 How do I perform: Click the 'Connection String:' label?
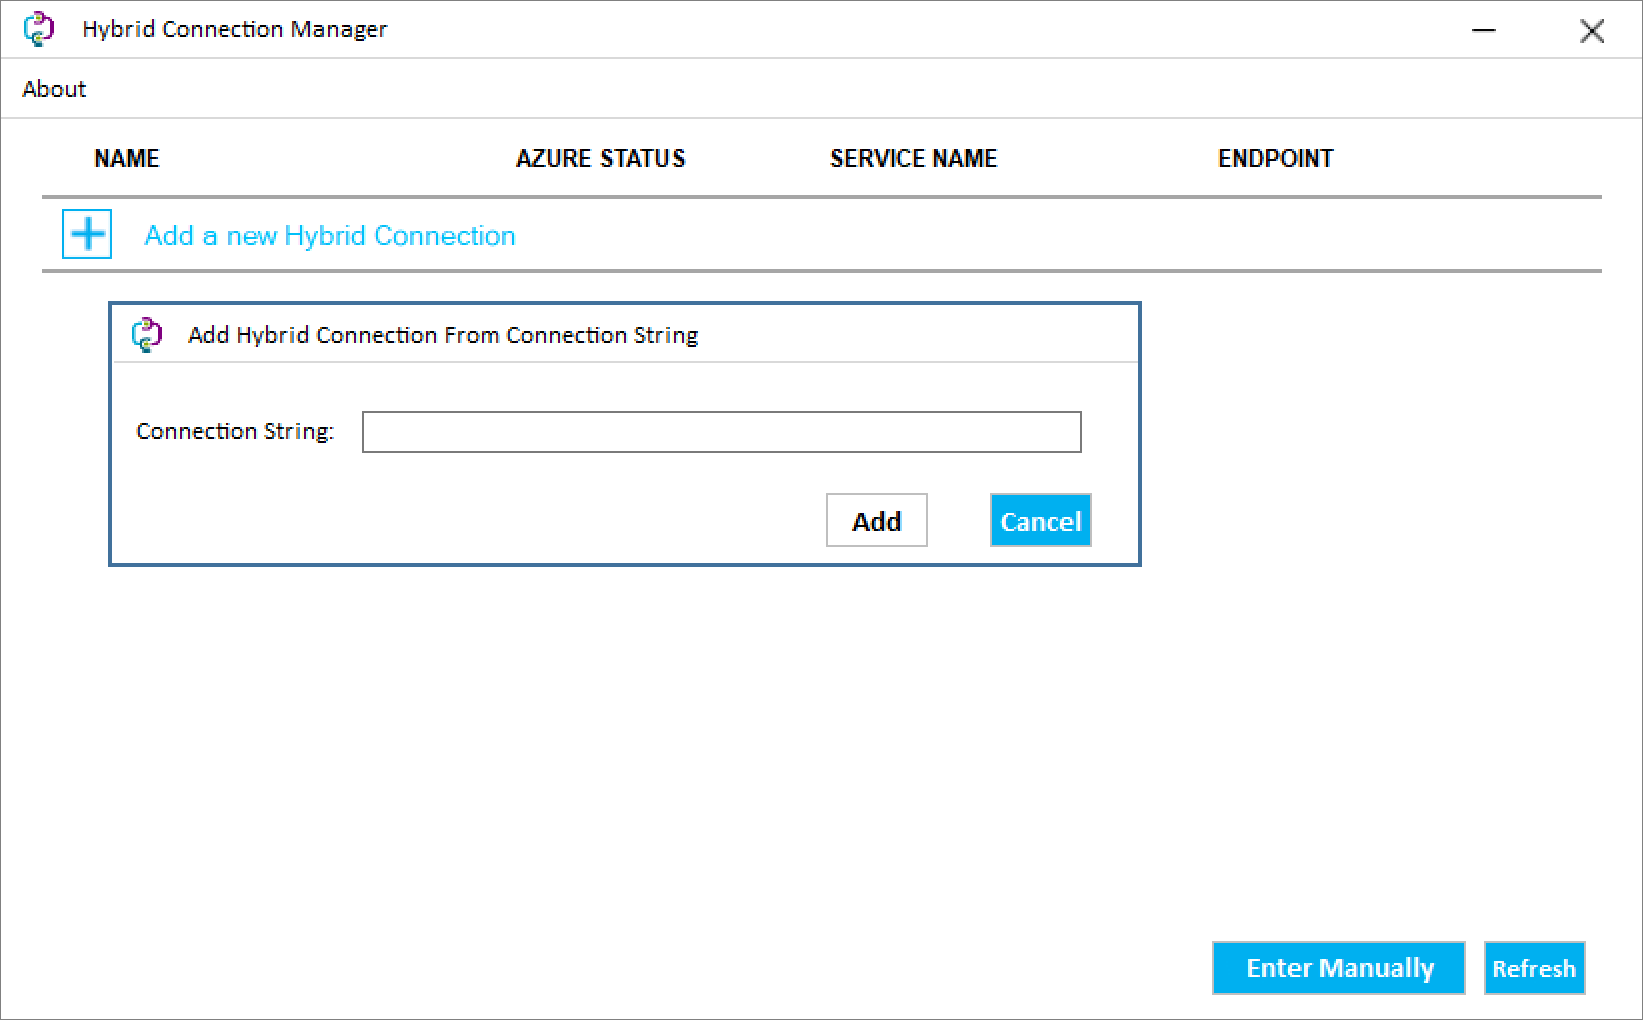point(235,431)
